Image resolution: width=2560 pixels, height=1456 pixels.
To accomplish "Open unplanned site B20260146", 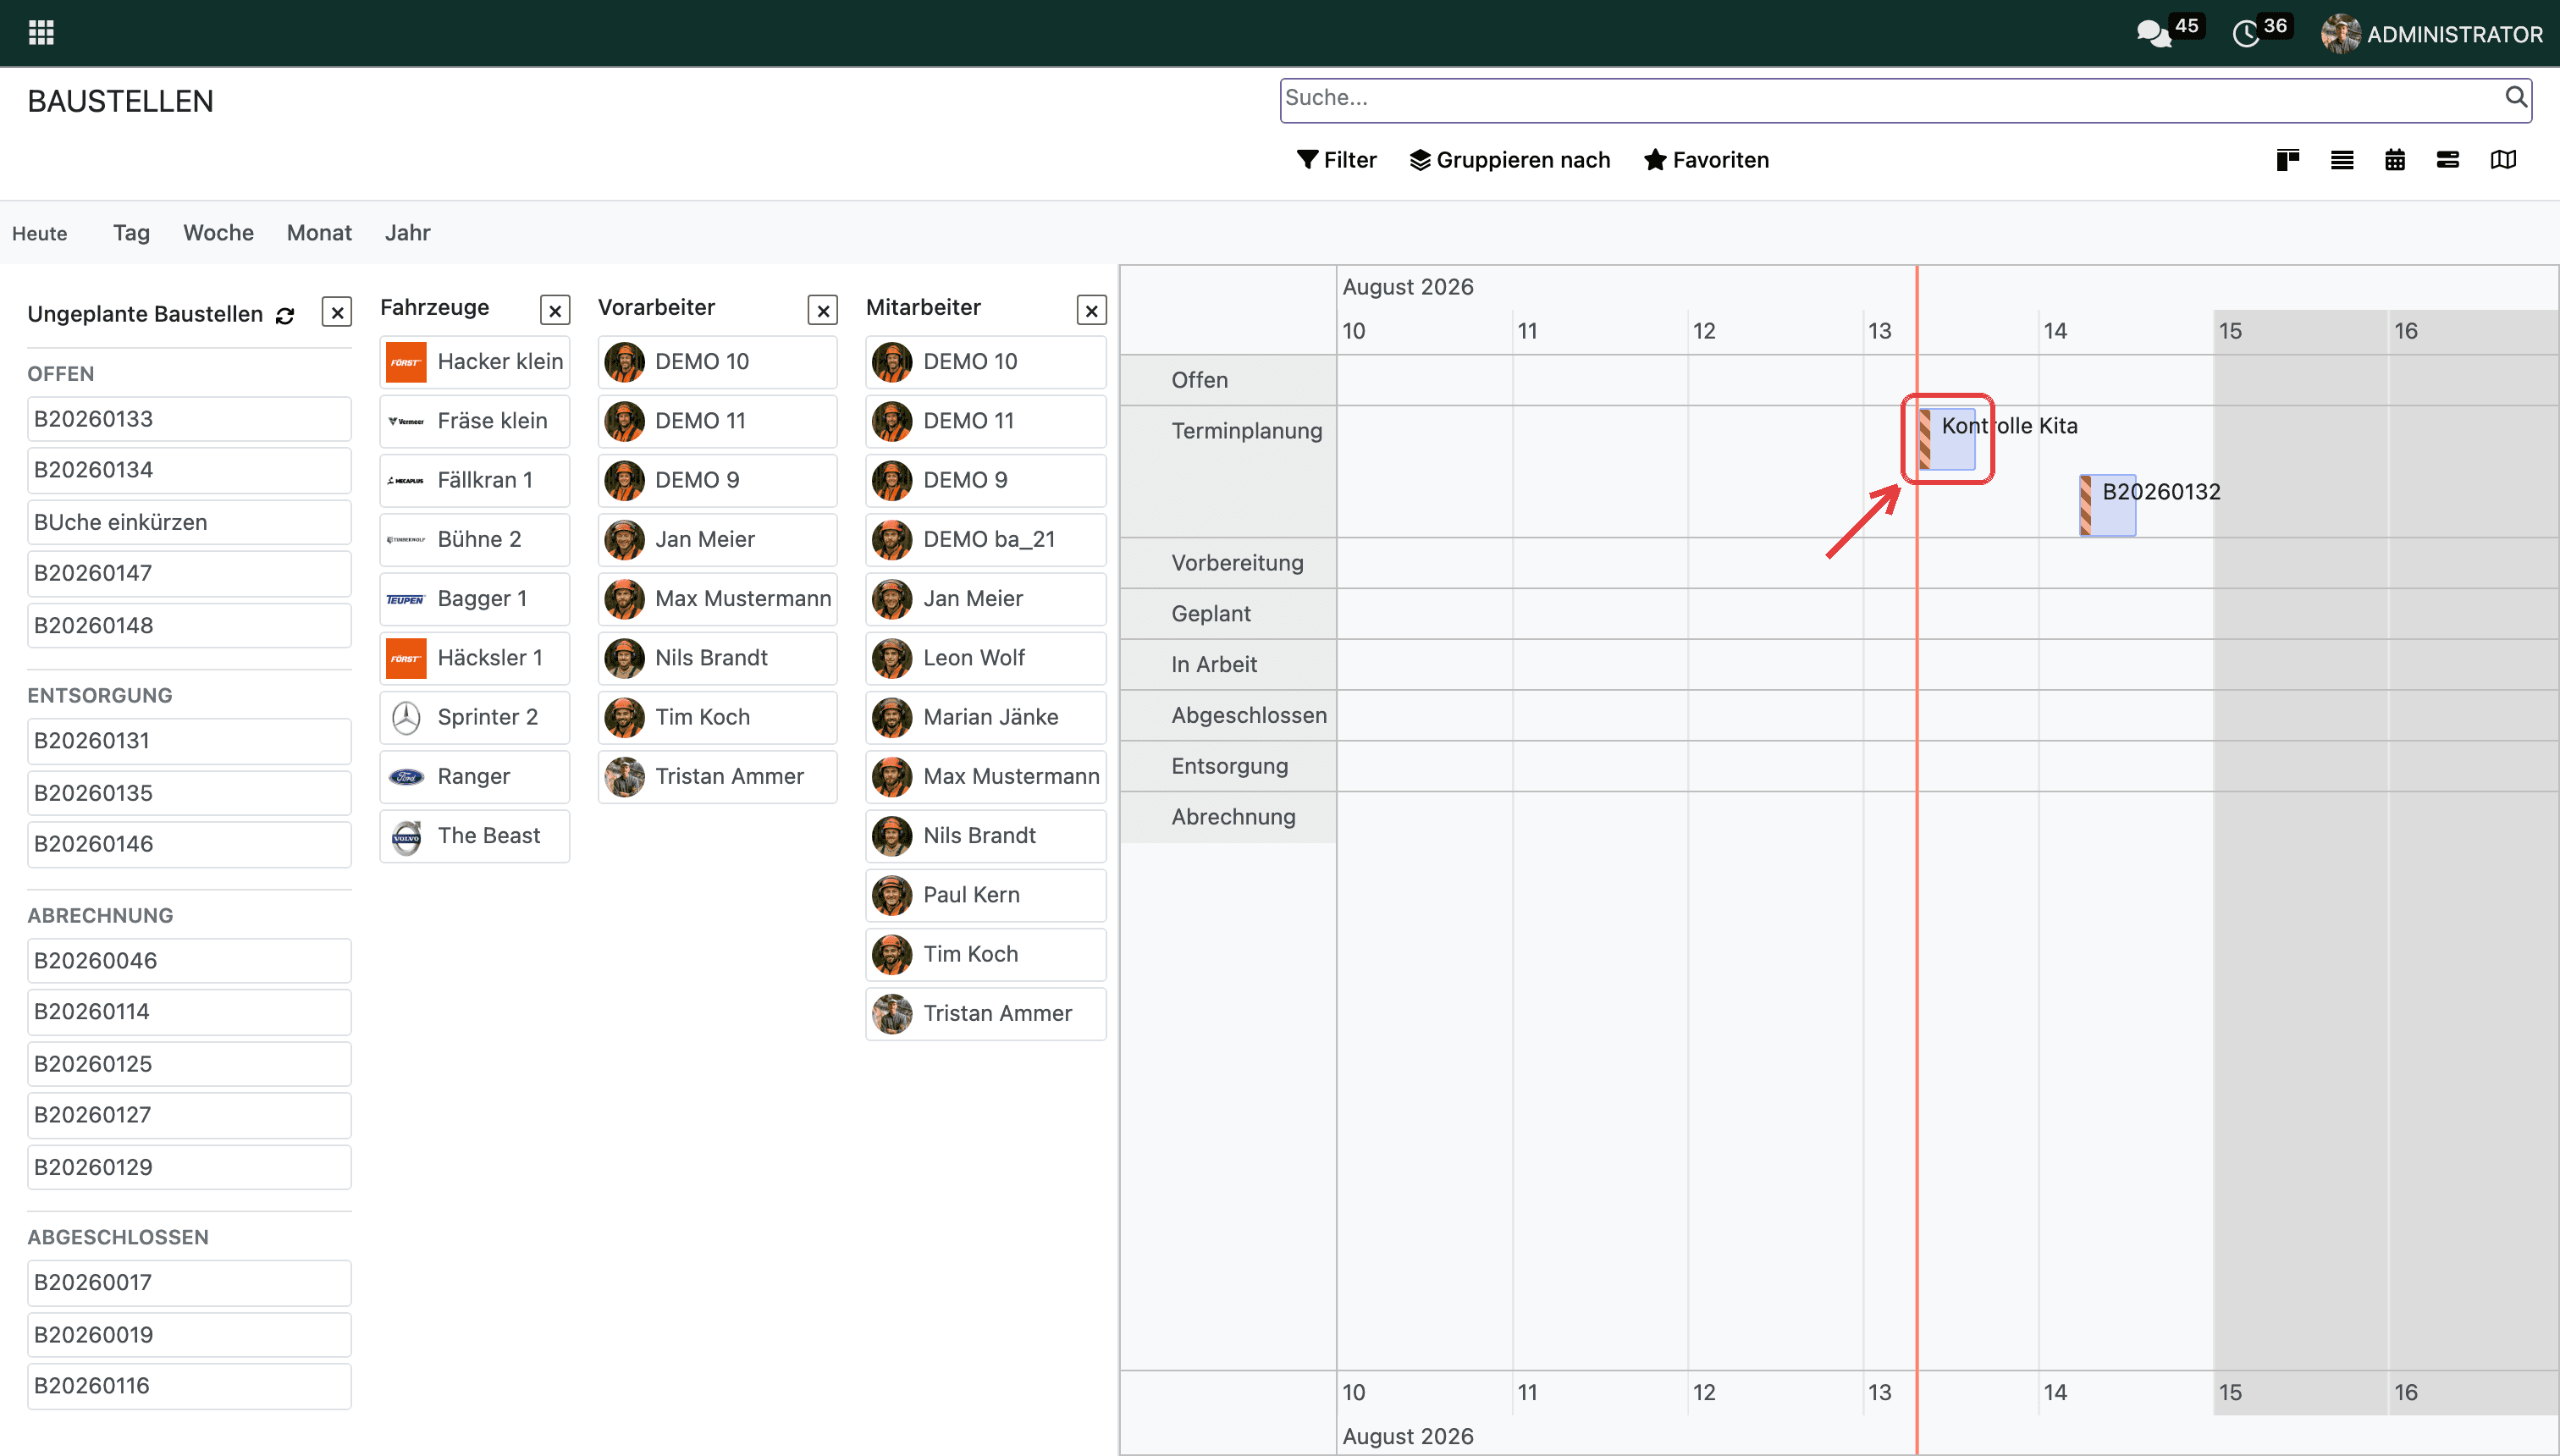I will (x=189, y=844).
